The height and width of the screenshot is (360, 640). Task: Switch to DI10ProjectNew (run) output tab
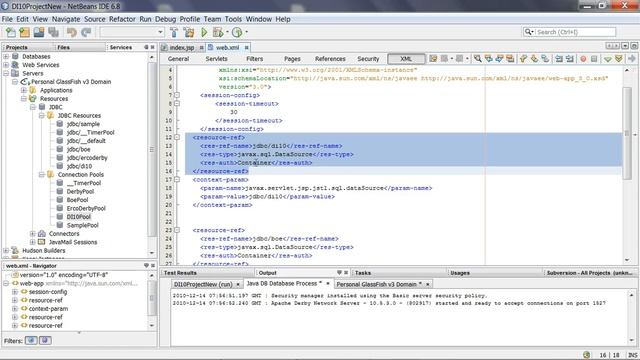click(207, 284)
